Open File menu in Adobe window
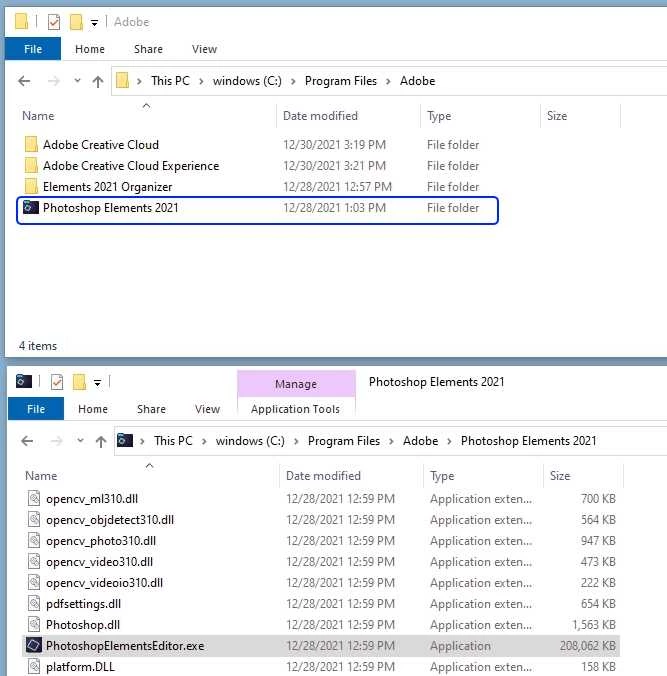This screenshot has height=676, width=667. [33, 49]
